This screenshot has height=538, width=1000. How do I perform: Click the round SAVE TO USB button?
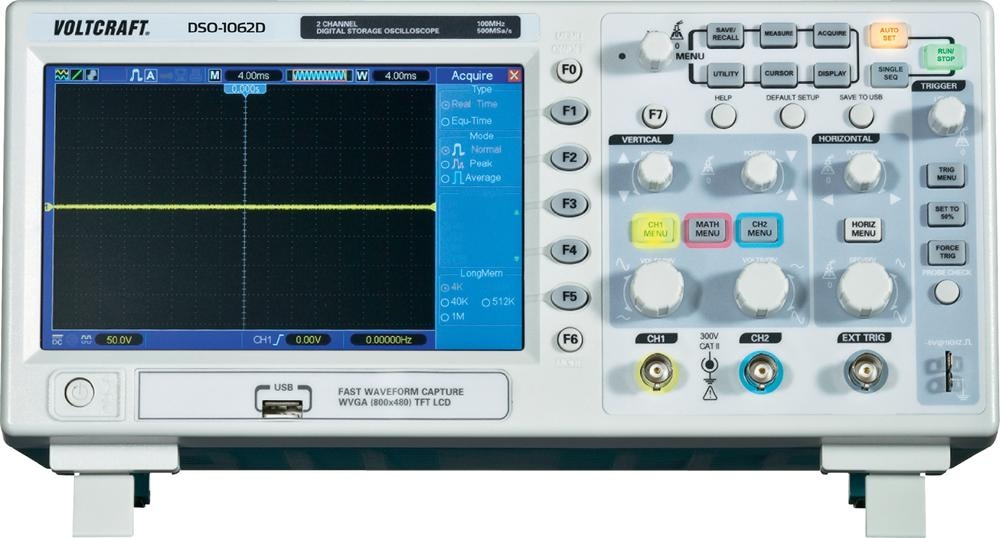coord(861,116)
